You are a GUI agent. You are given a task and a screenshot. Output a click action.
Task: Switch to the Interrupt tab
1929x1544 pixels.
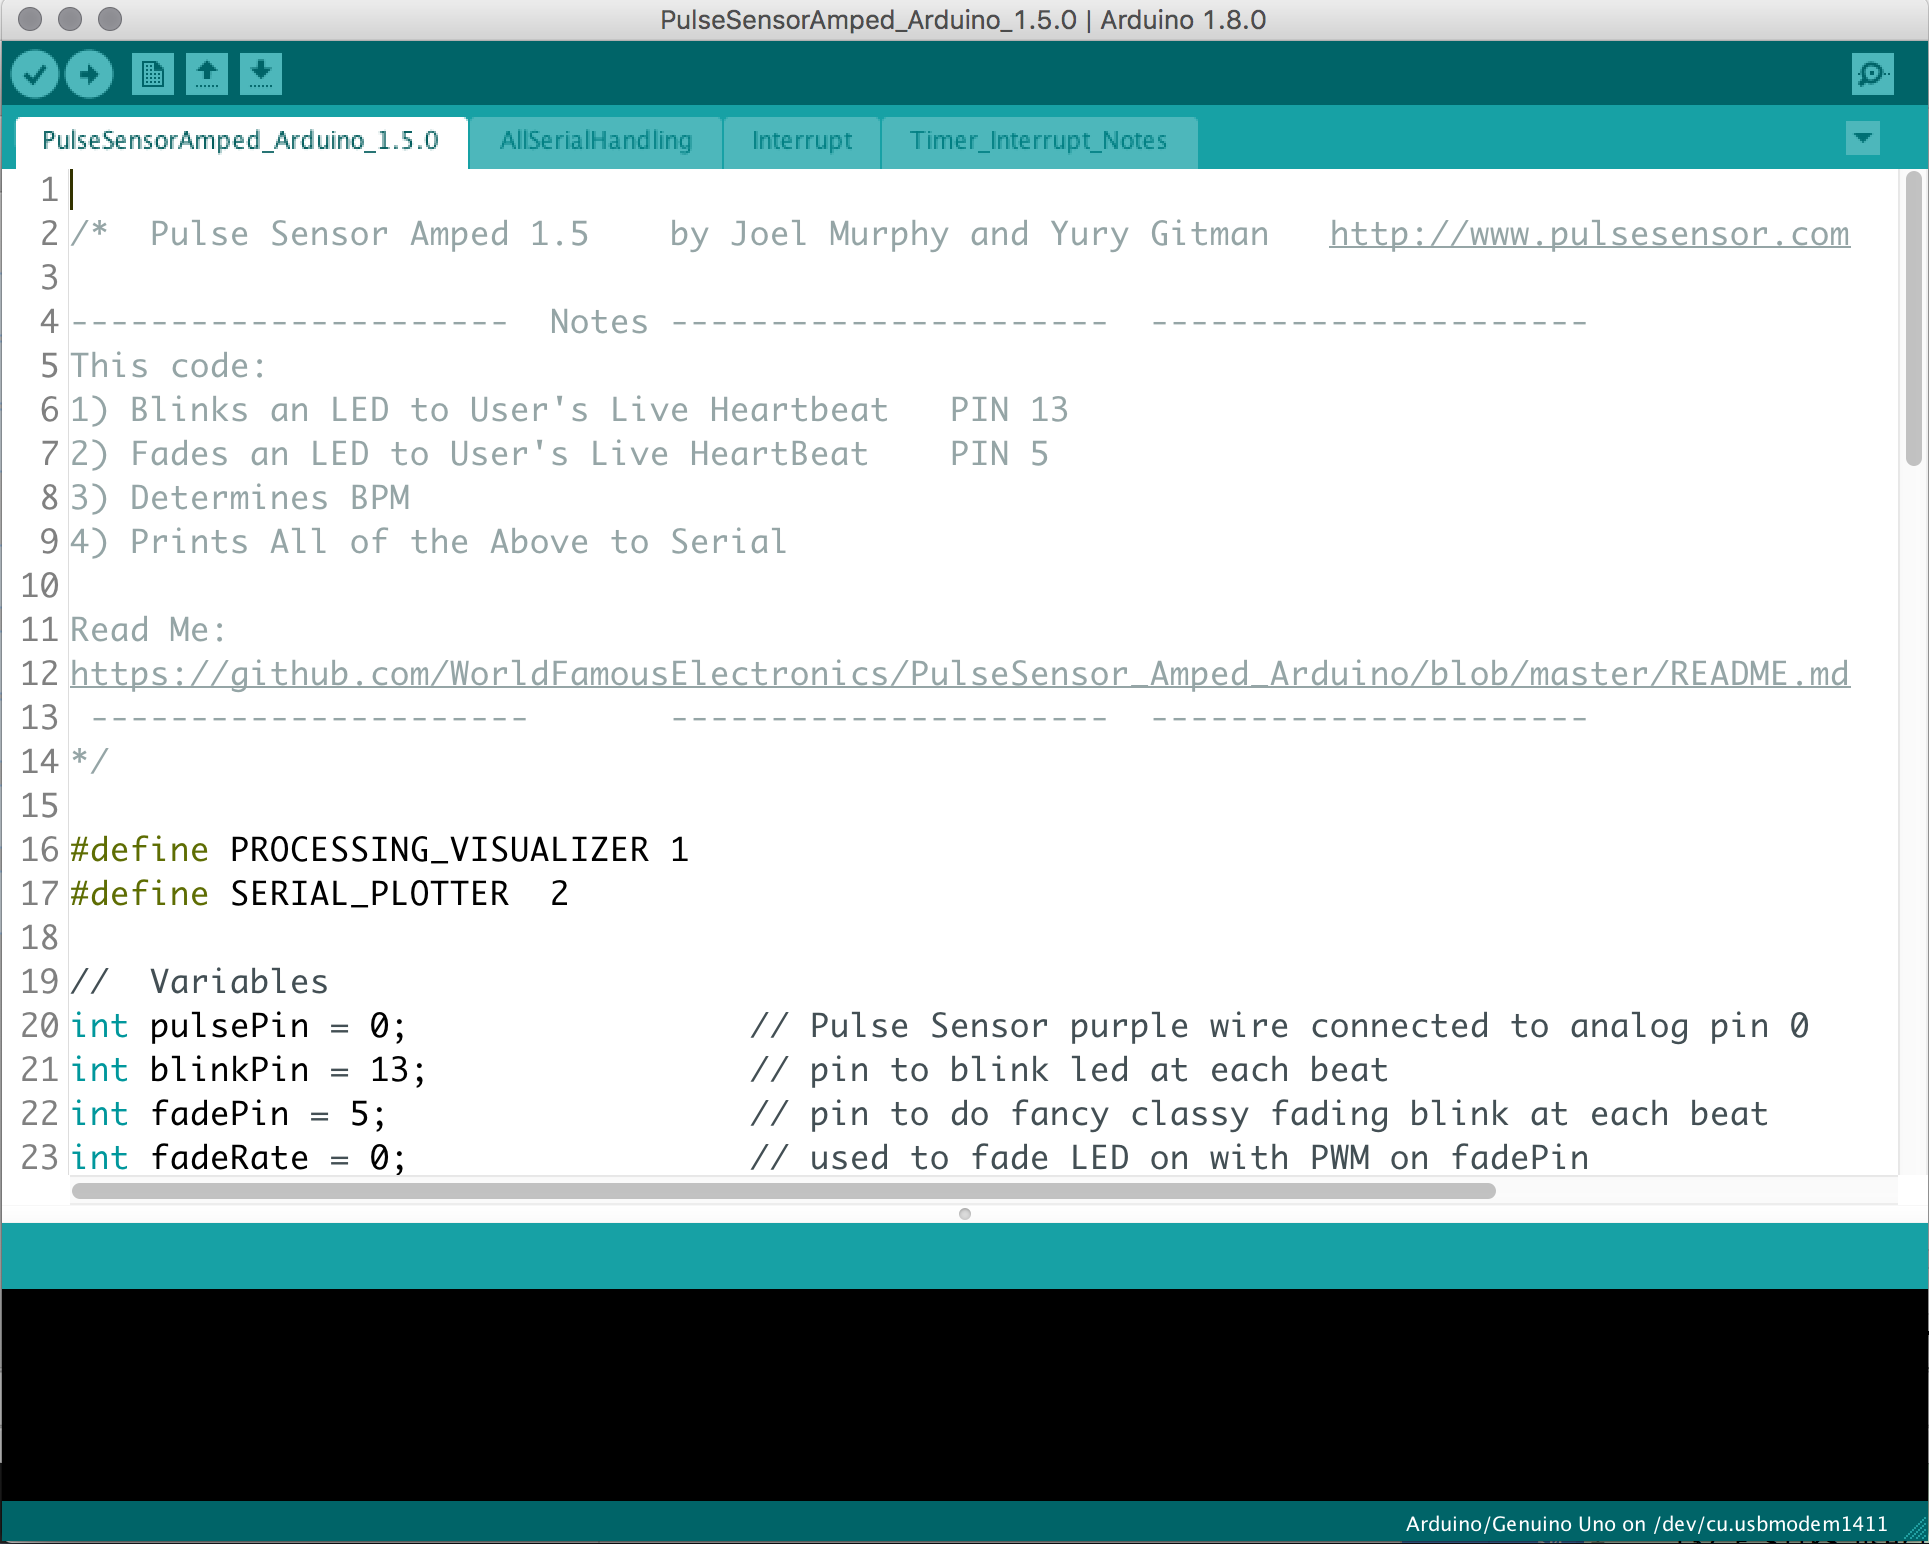pos(801,141)
